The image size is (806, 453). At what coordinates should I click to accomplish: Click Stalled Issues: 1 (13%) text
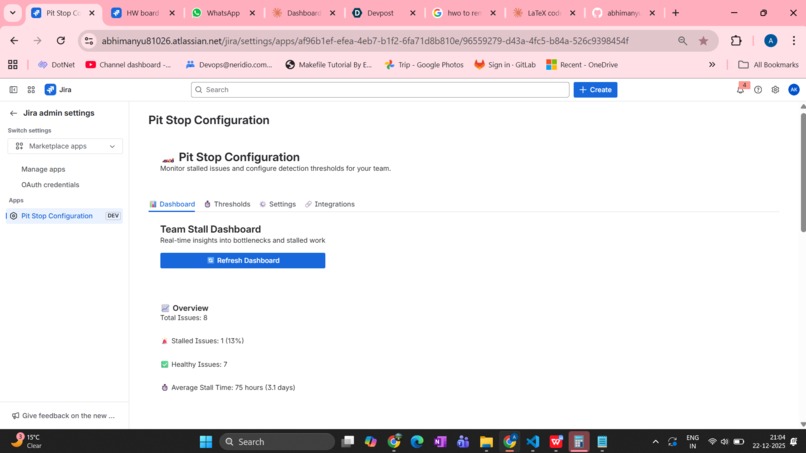coord(207,341)
